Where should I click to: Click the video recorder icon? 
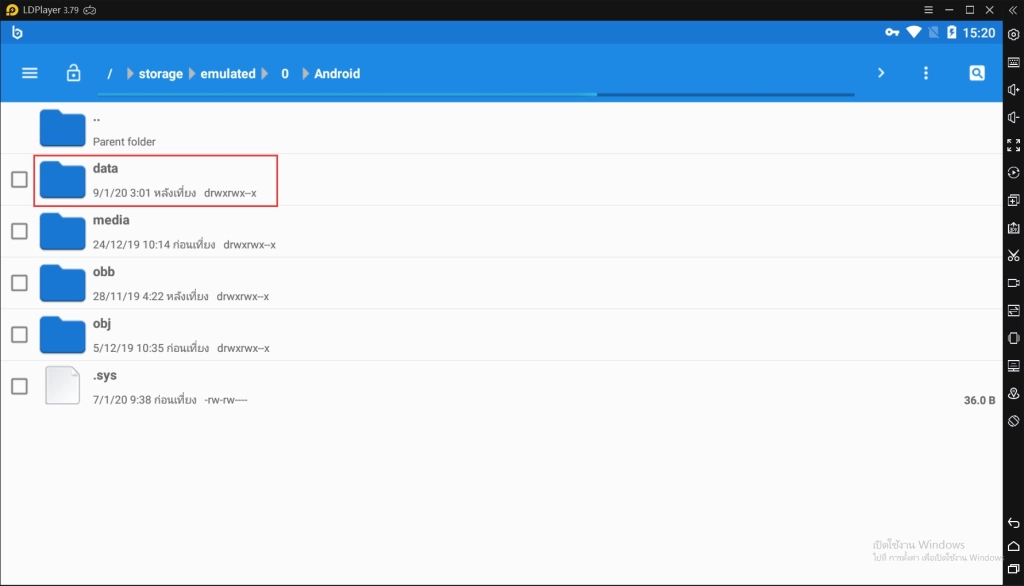pos(1014,283)
